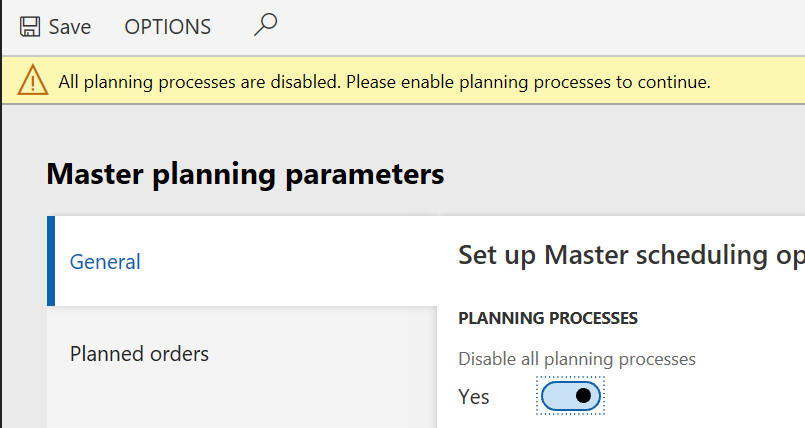The height and width of the screenshot is (428, 805).
Task: Click the black knob of the toggle
Action: 584,396
